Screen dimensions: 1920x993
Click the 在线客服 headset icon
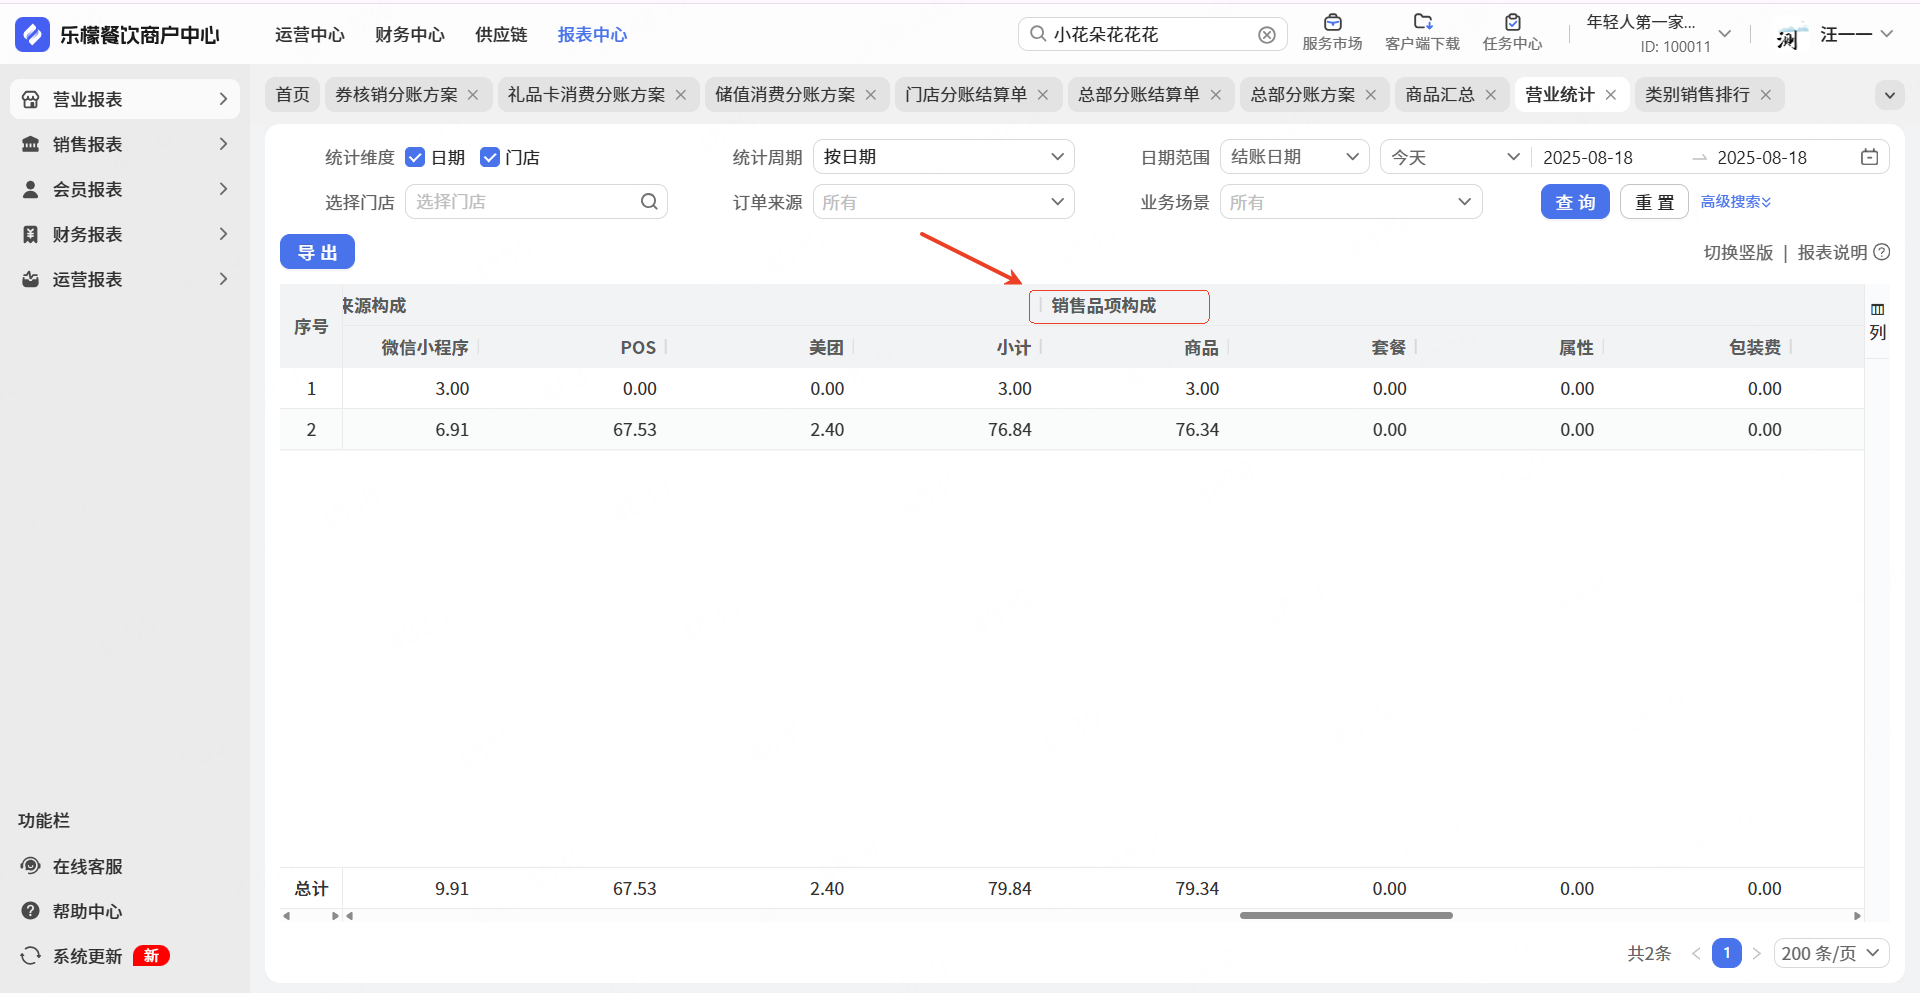click(x=31, y=866)
